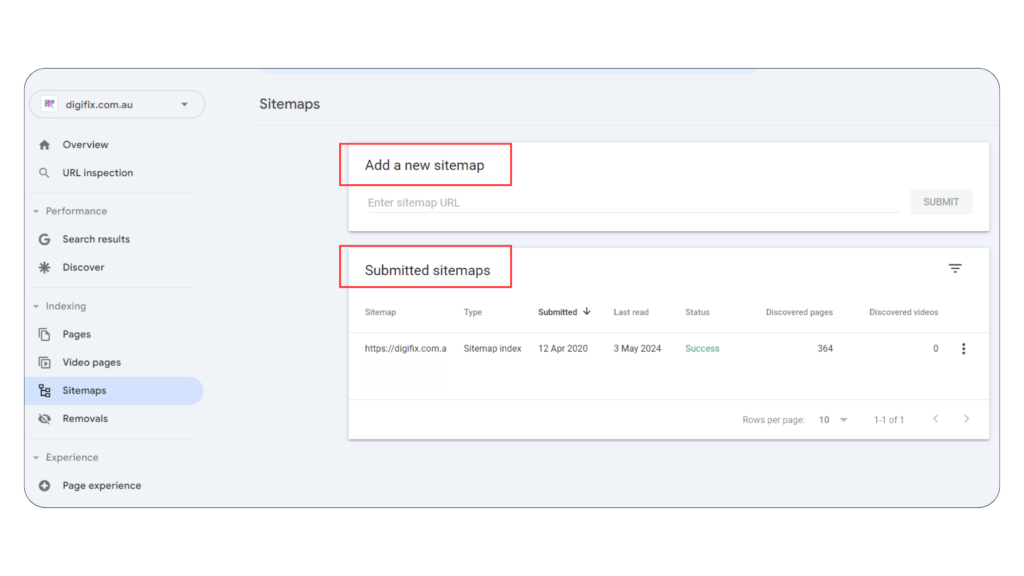The image size is (1024, 576).
Task: Sort by the Submitted column arrow
Action: pos(588,311)
